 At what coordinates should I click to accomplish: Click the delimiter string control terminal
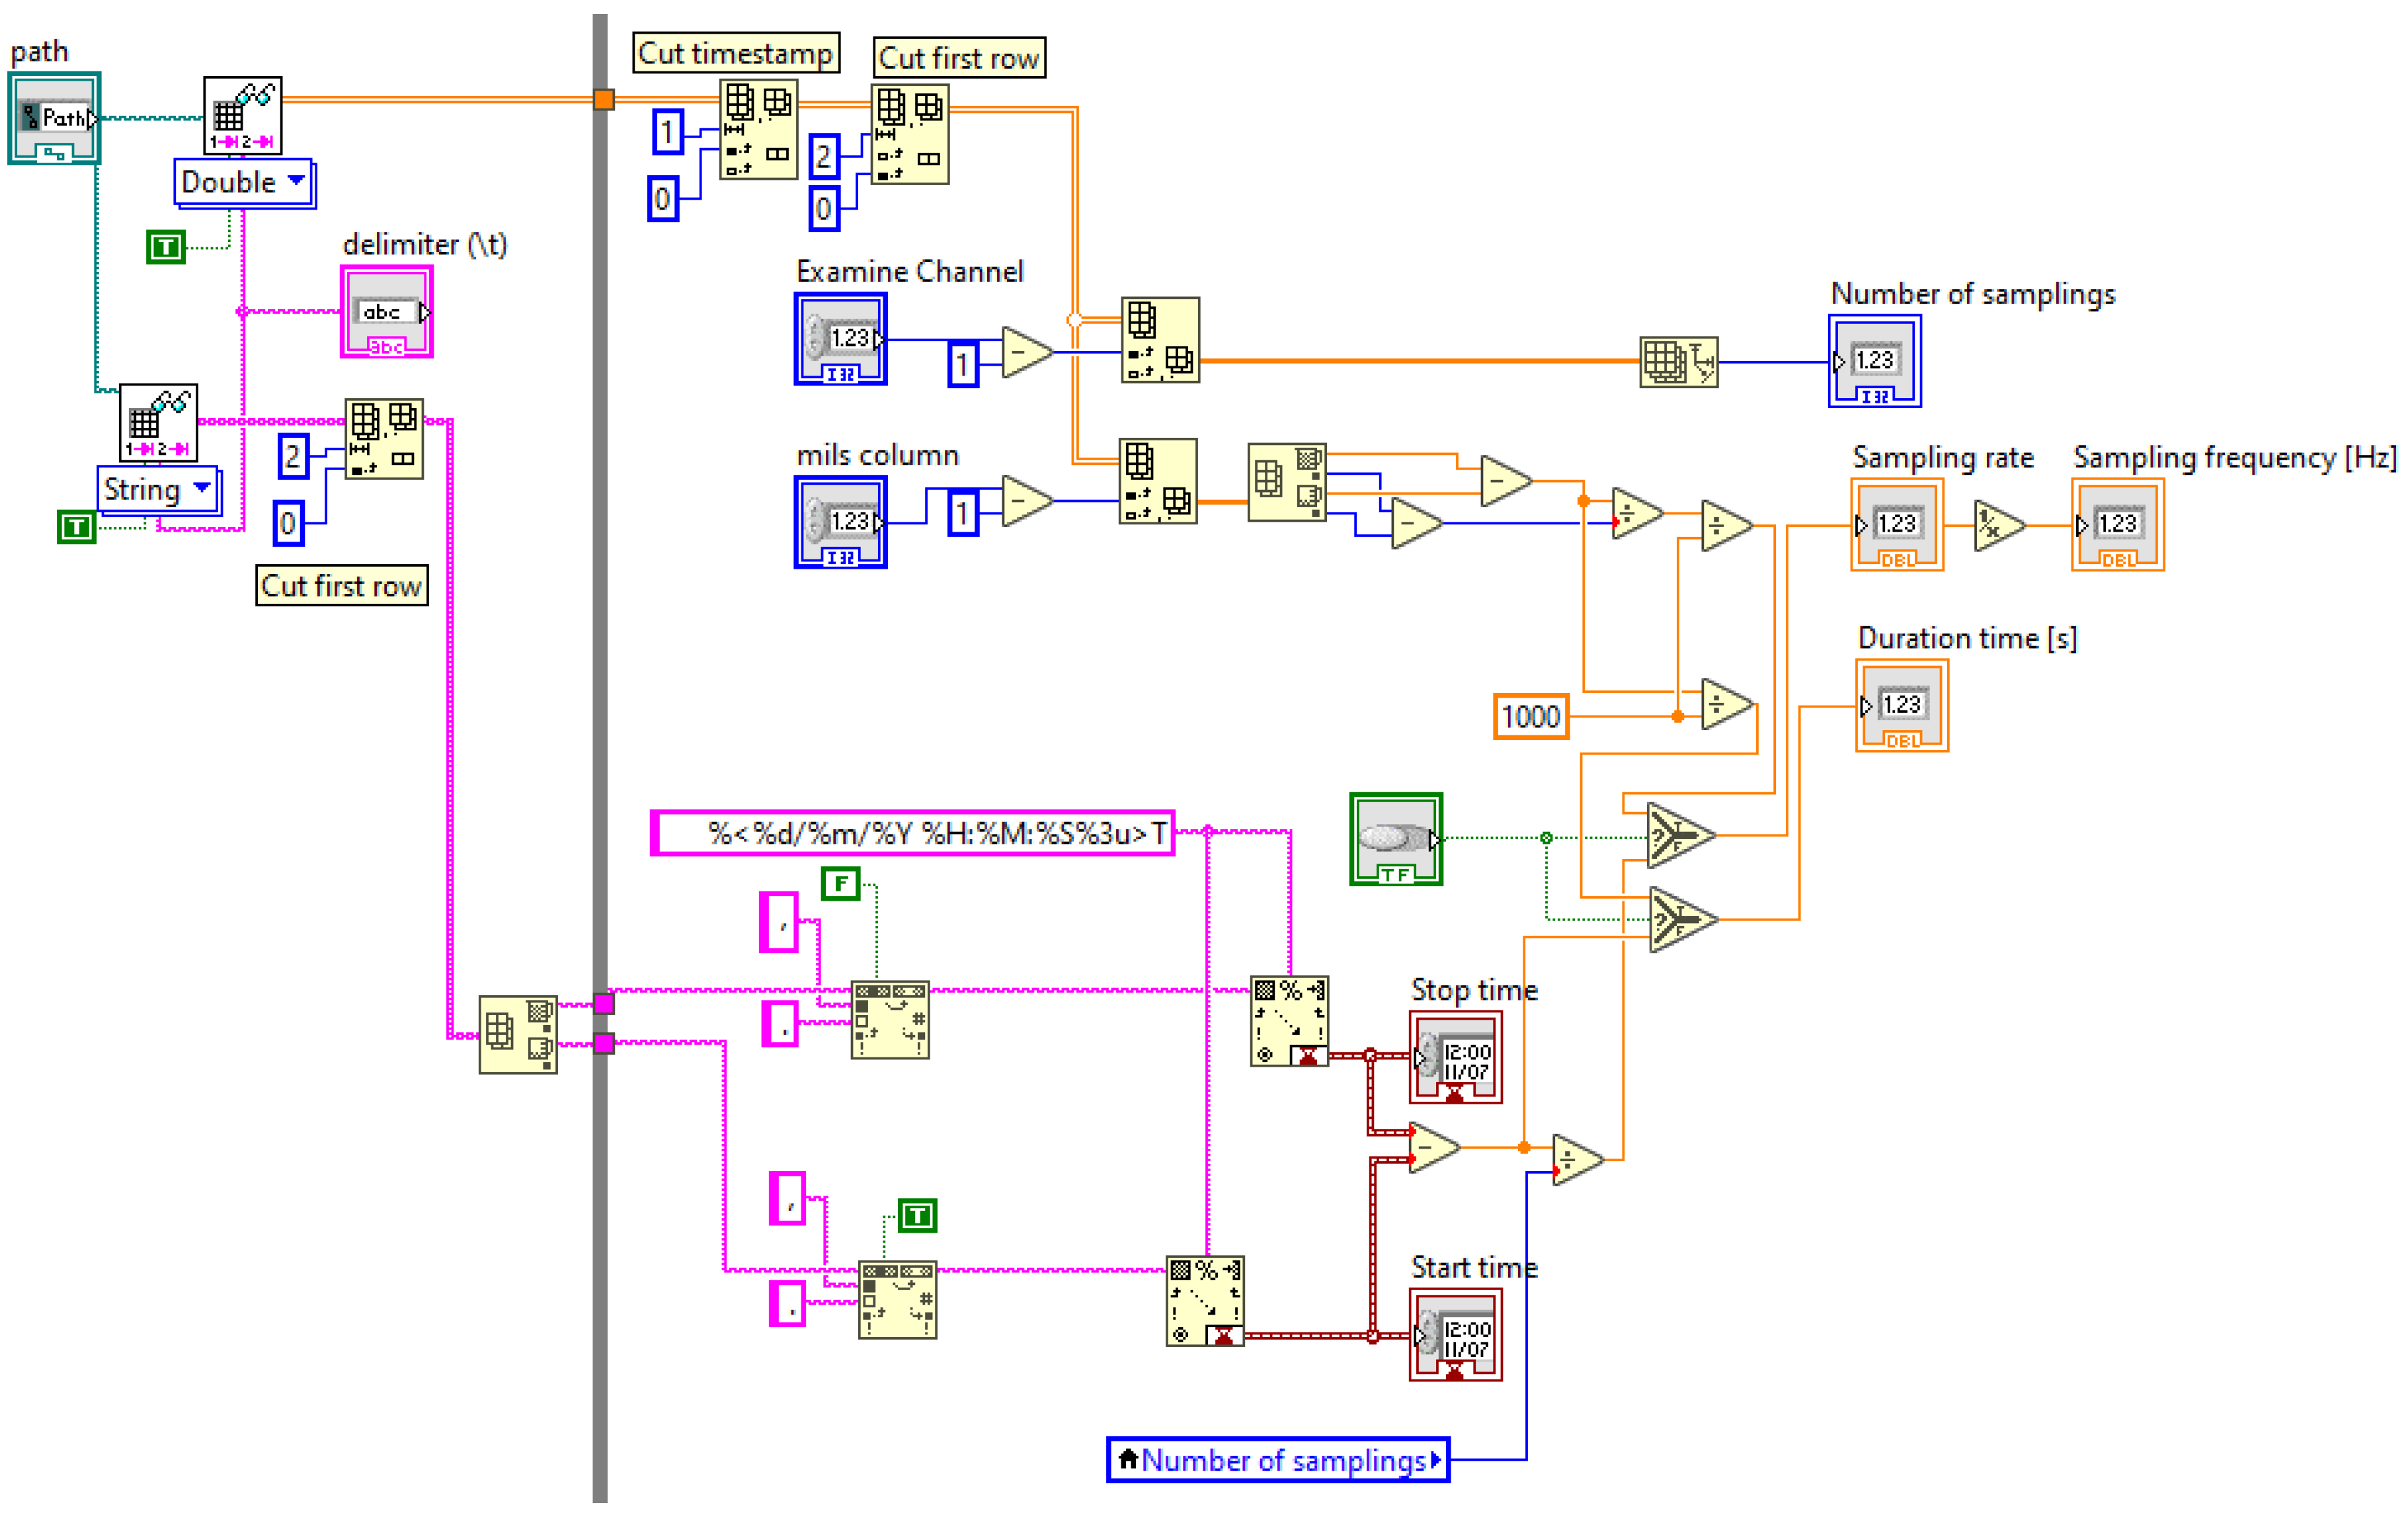(387, 311)
